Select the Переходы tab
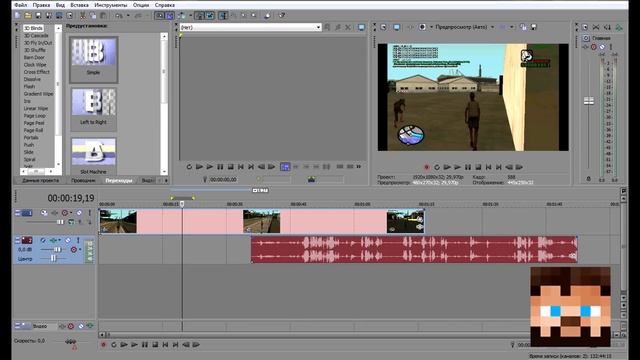This screenshot has width=640, height=360. pos(119,180)
